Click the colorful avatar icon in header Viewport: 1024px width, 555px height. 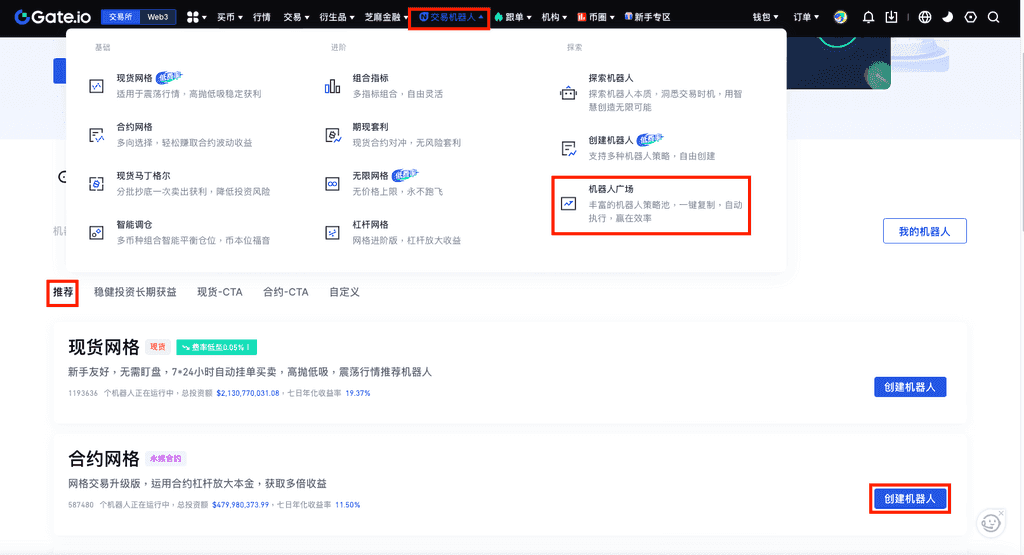click(840, 18)
